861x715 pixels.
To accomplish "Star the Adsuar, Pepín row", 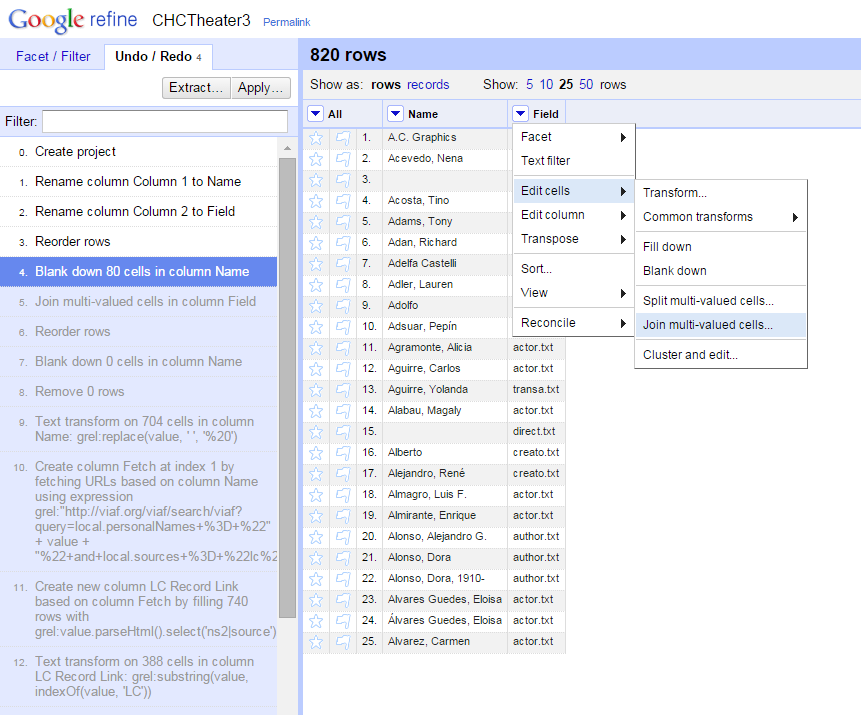I will (316, 327).
